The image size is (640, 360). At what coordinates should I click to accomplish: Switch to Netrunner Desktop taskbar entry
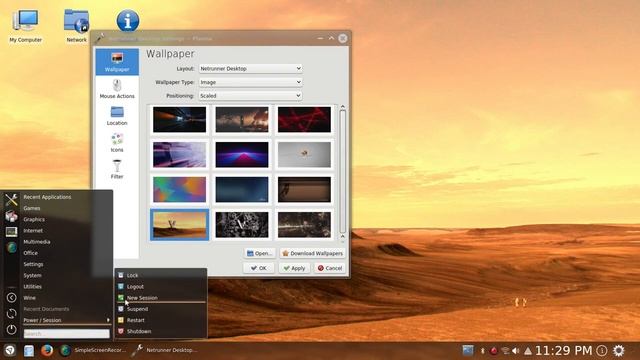[x=165, y=350]
